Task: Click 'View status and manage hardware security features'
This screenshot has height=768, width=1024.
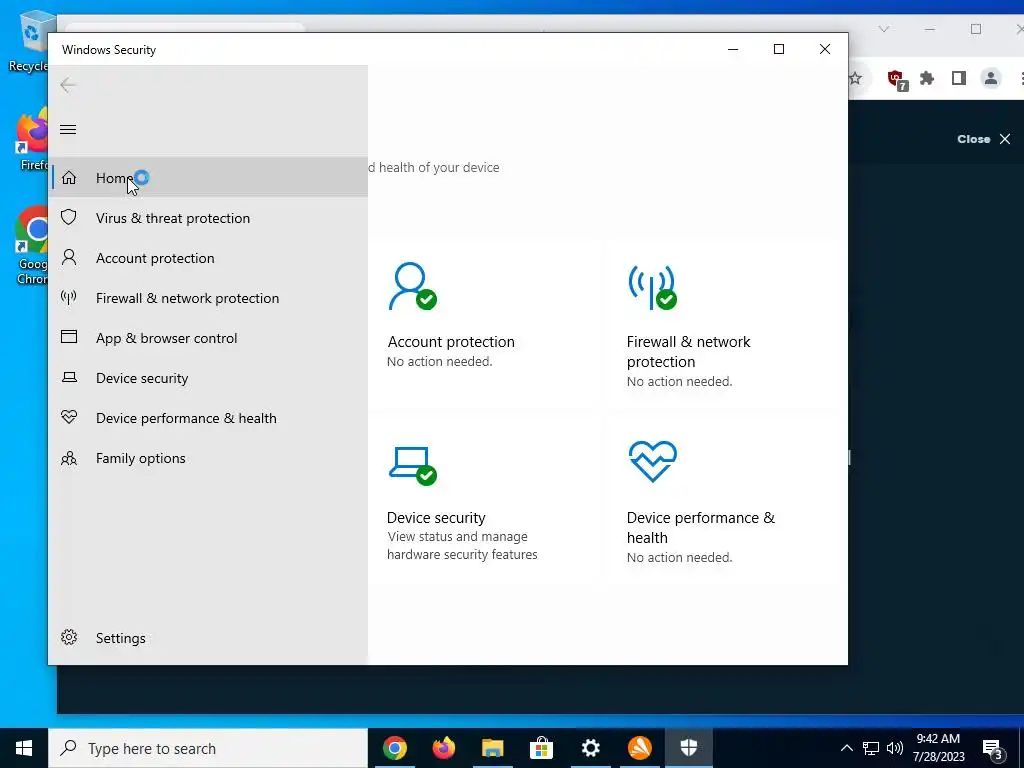Action: point(462,545)
